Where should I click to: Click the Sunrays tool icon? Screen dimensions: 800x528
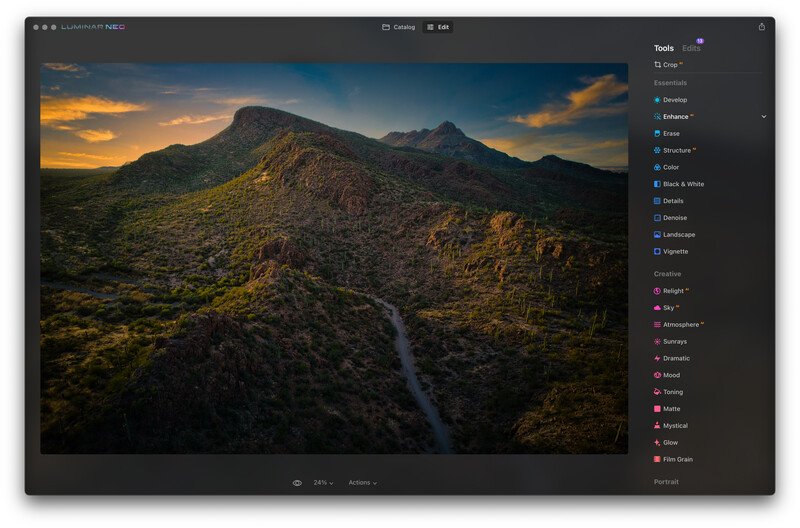pos(657,341)
